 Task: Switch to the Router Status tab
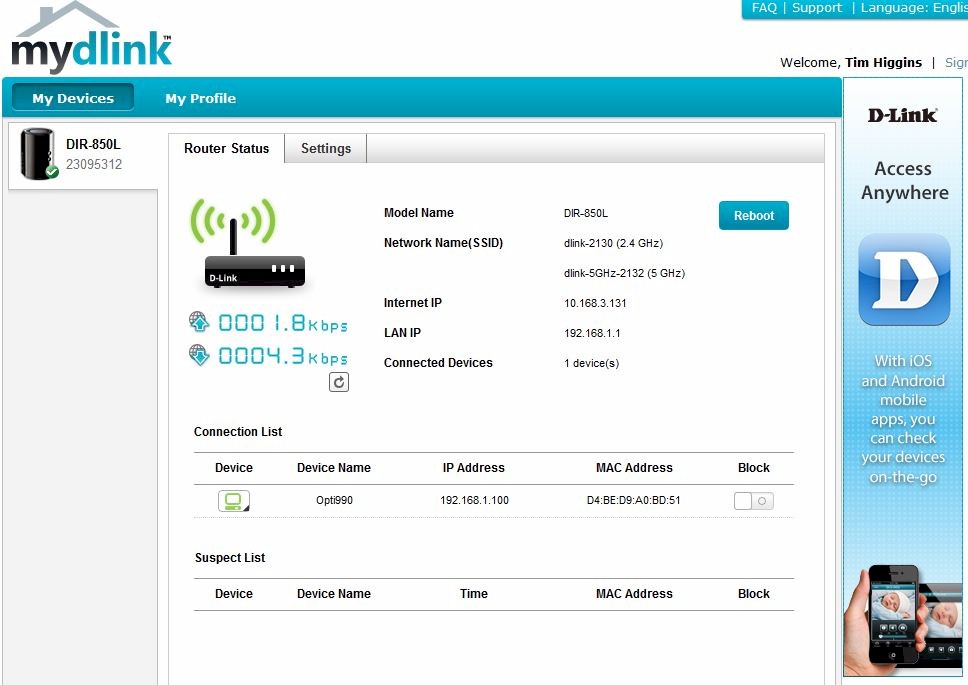[x=227, y=148]
